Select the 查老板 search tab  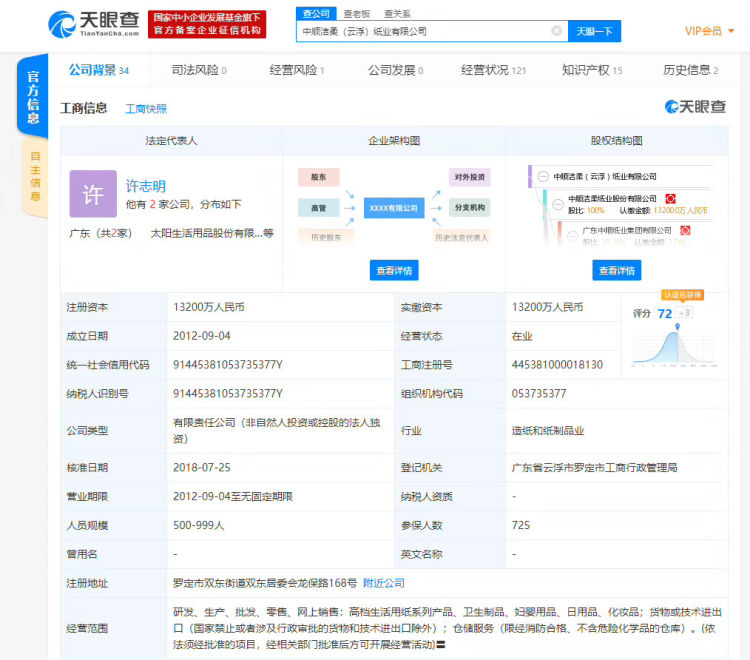tap(357, 14)
